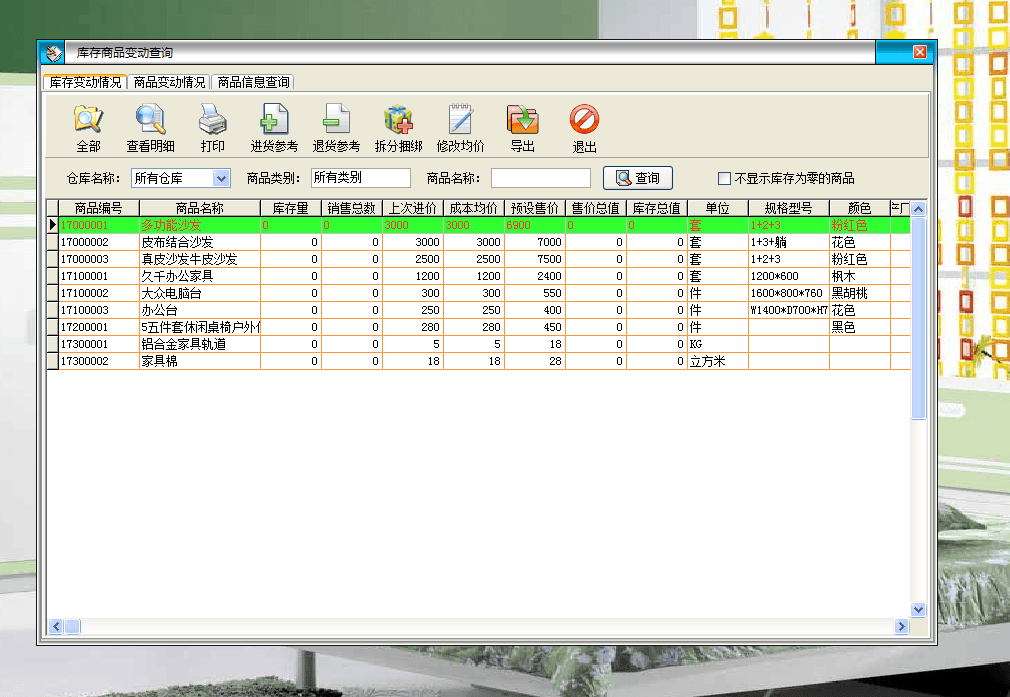Open 进货参考 purchase reference icon

pos(274,121)
